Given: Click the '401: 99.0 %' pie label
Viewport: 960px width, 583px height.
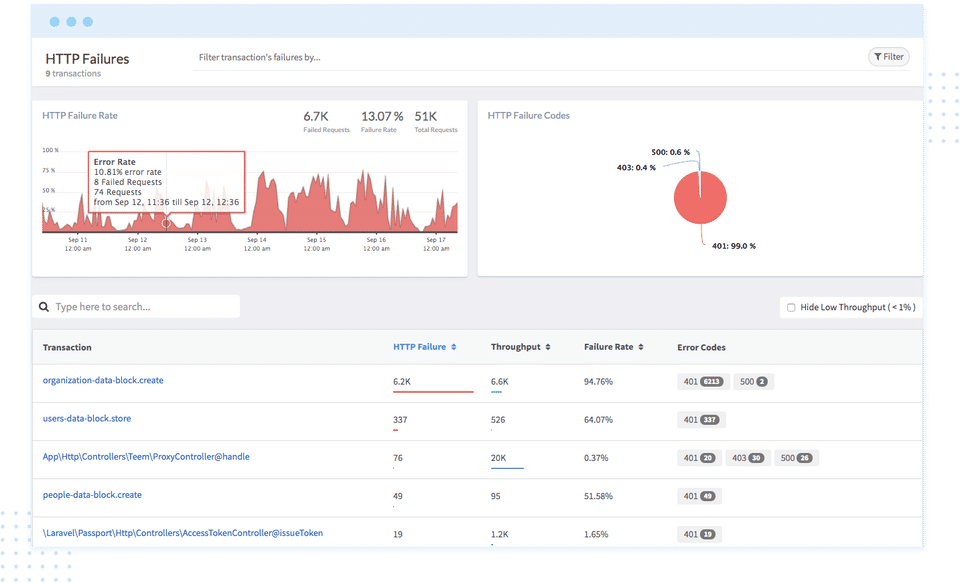Looking at the screenshot, I should coord(733,246).
